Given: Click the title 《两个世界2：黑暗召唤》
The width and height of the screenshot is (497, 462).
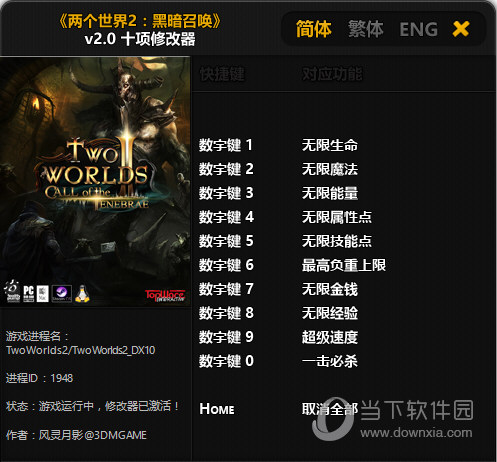Looking at the screenshot, I should coord(139,21).
